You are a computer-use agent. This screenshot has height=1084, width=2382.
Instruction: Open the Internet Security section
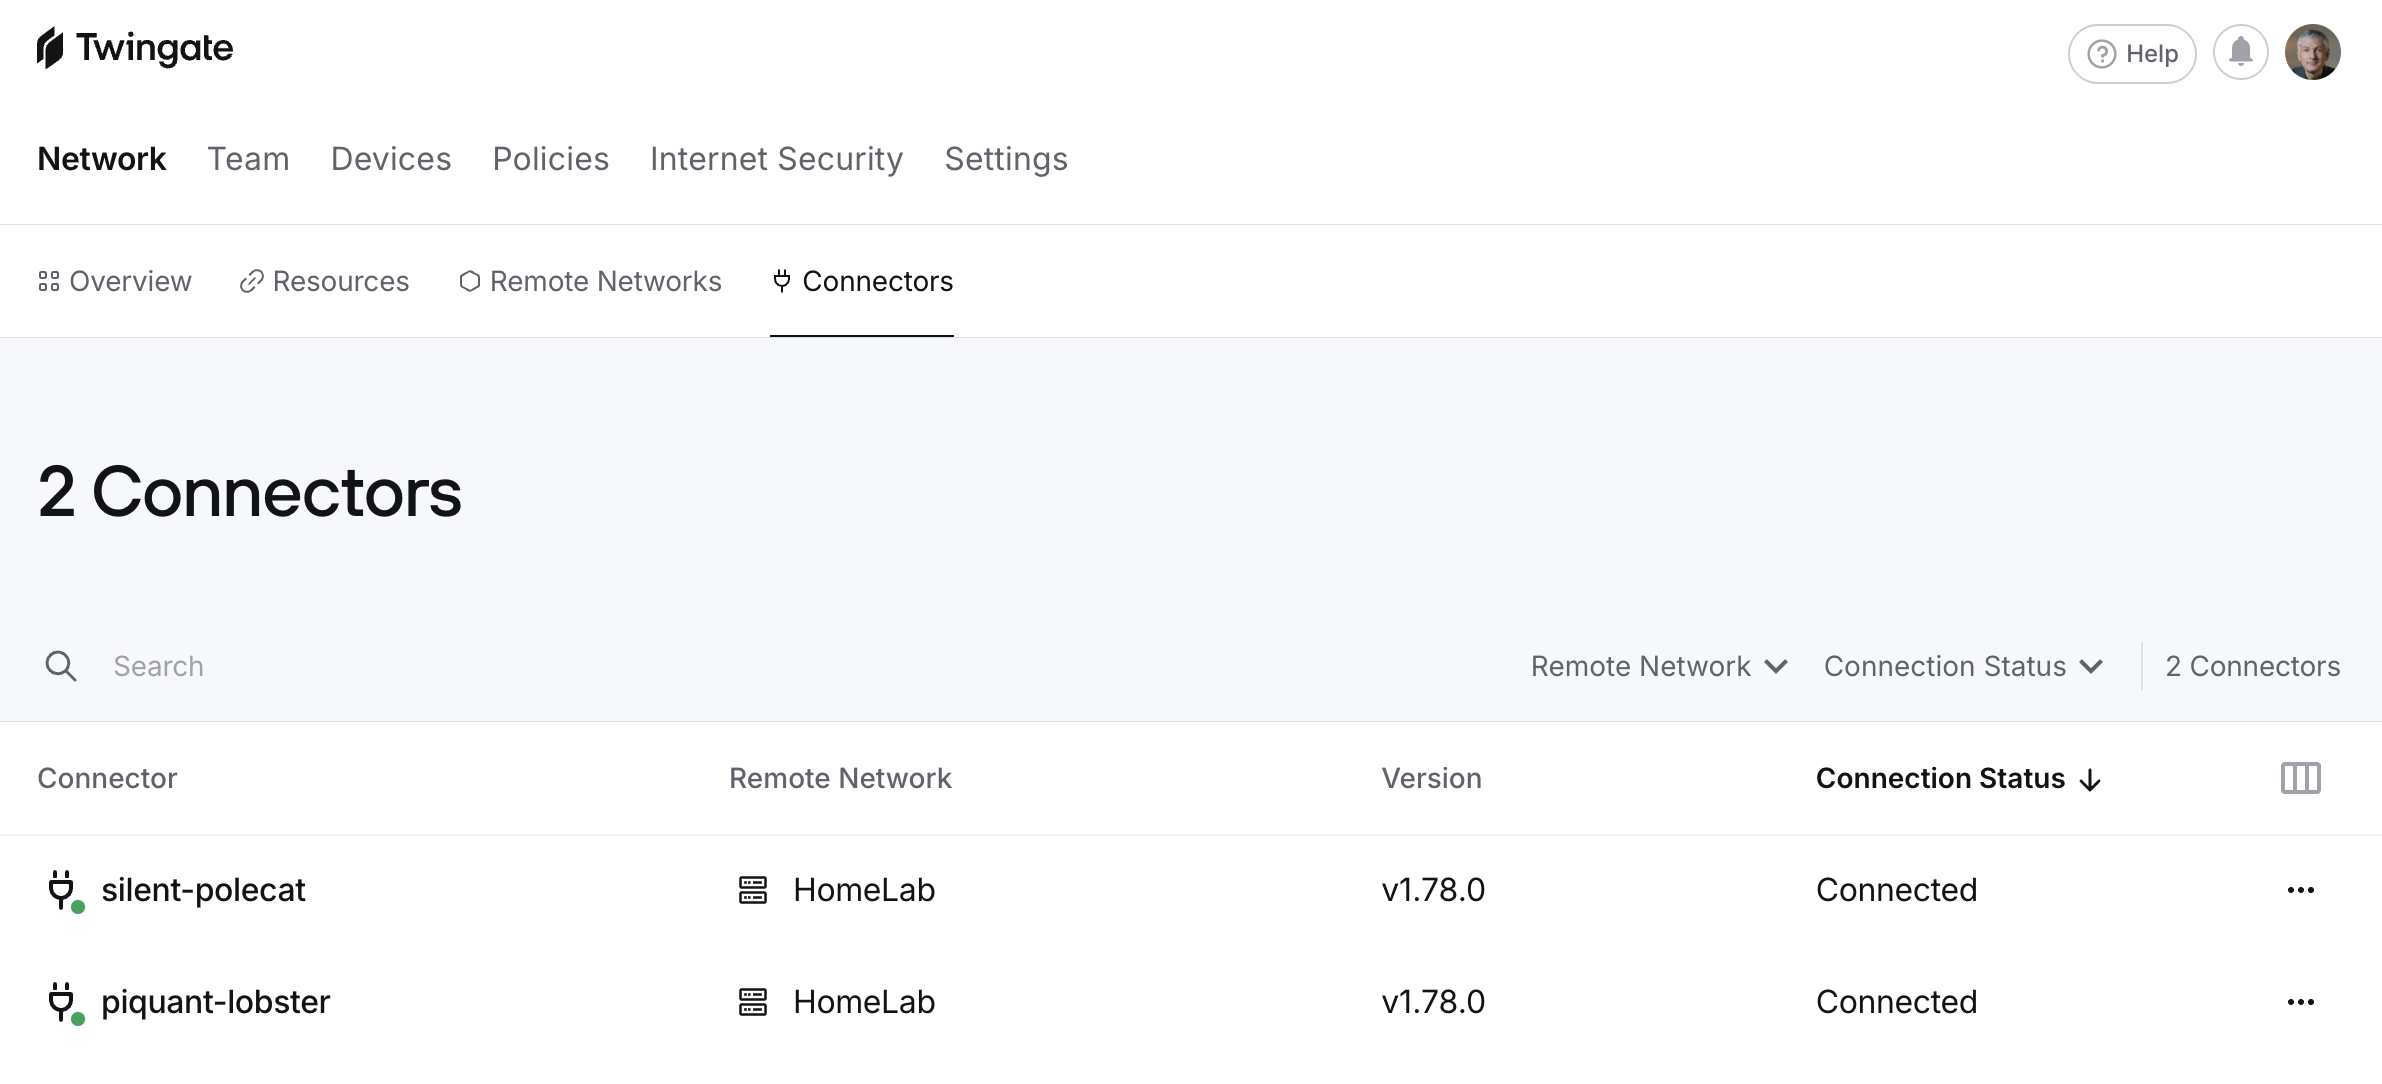click(776, 159)
